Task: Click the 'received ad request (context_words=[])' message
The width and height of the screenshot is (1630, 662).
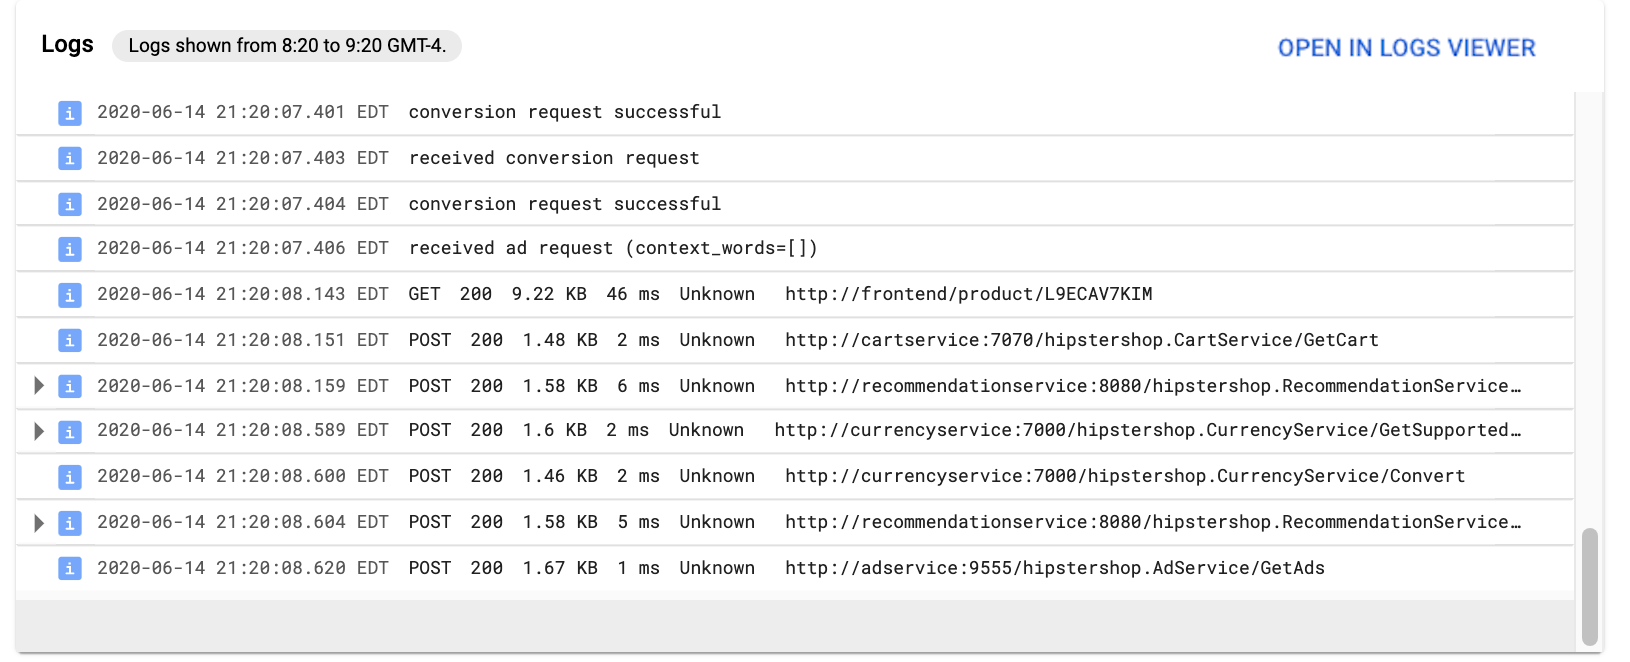Action: (613, 248)
